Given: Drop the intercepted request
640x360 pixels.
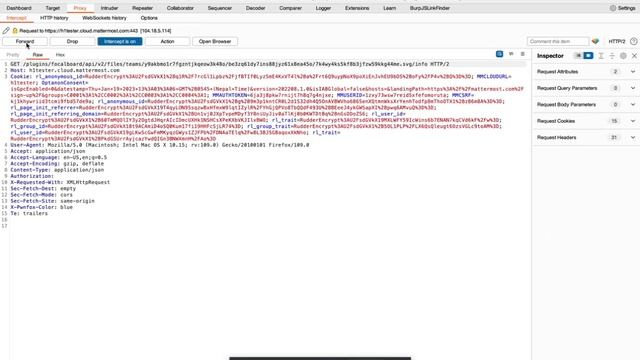Looking at the screenshot, I should [72, 41].
